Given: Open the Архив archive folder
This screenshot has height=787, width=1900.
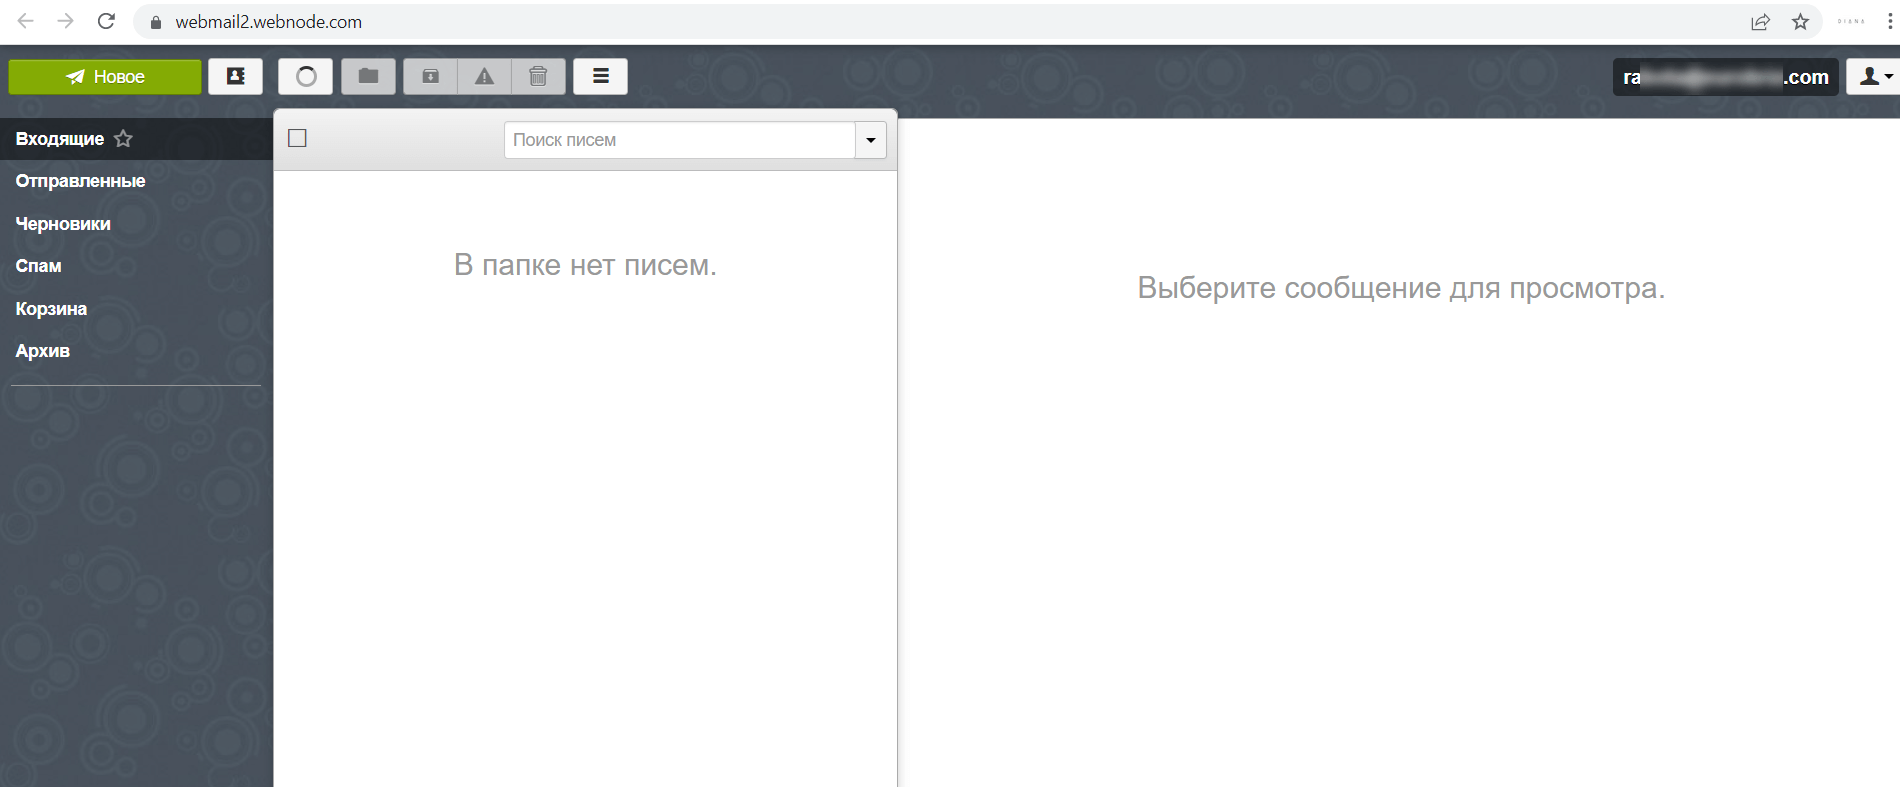Looking at the screenshot, I should pos(43,351).
